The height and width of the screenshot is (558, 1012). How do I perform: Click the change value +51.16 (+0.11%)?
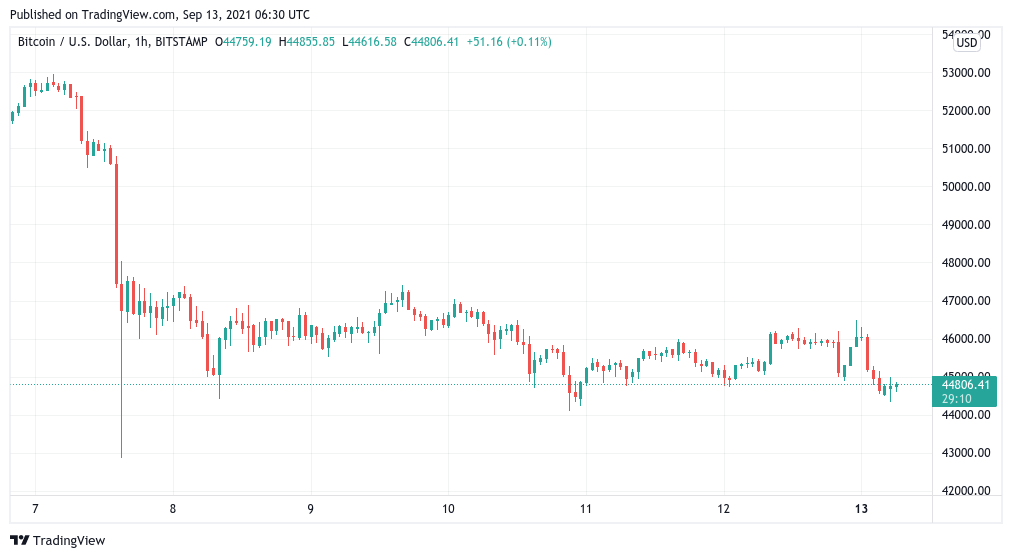(x=509, y=42)
